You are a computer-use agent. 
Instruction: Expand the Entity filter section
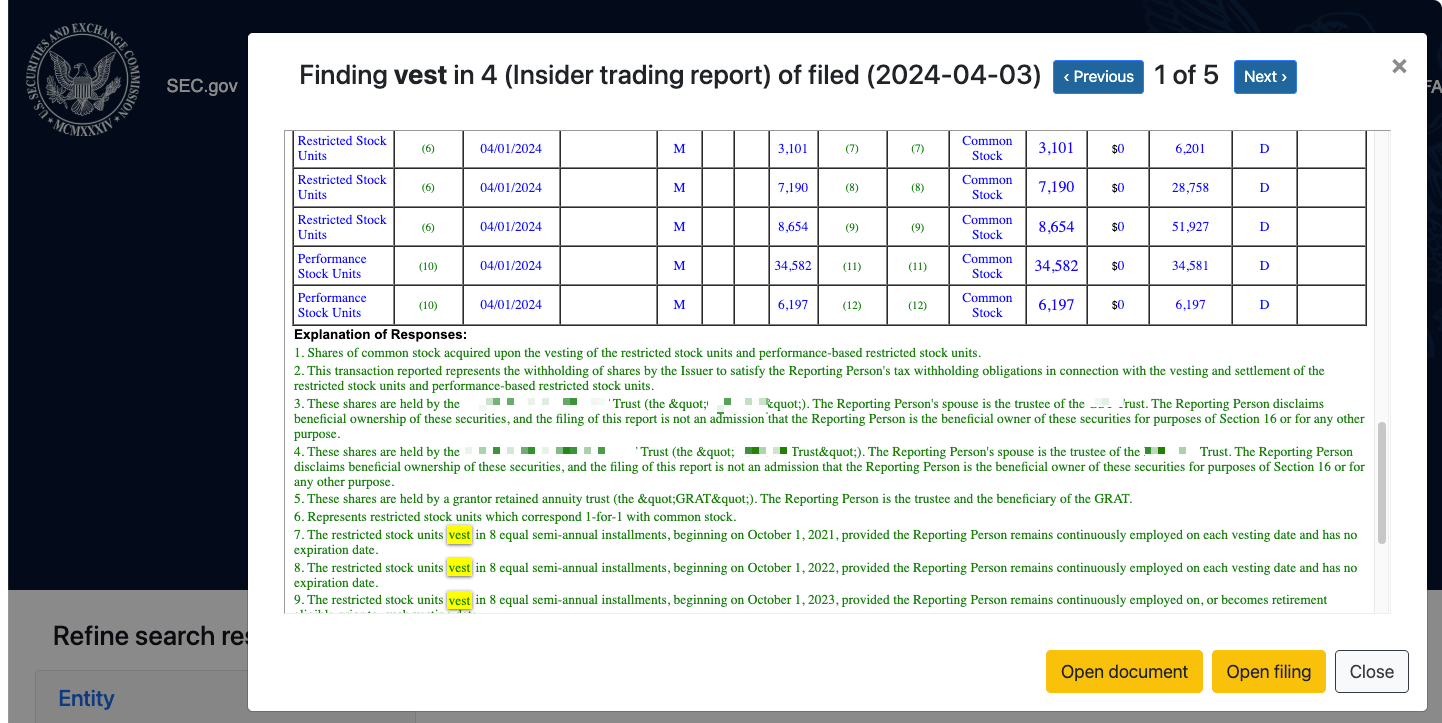coord(87,698)
